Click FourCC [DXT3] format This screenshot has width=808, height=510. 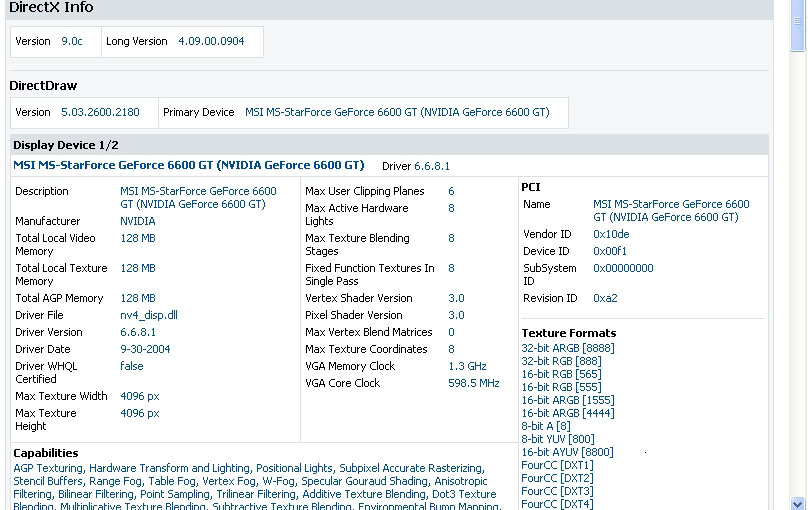558,490
